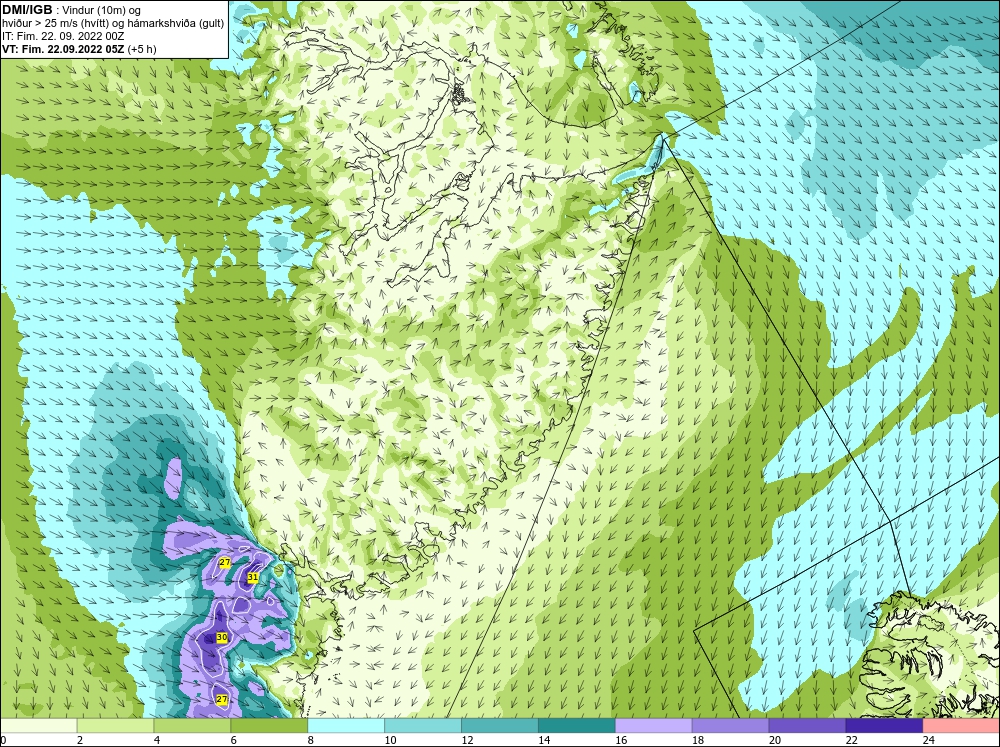Click the 8–10 m/s light cyan legend swatch
Screen dimensions: 1000x747
(x=346, y=726)
